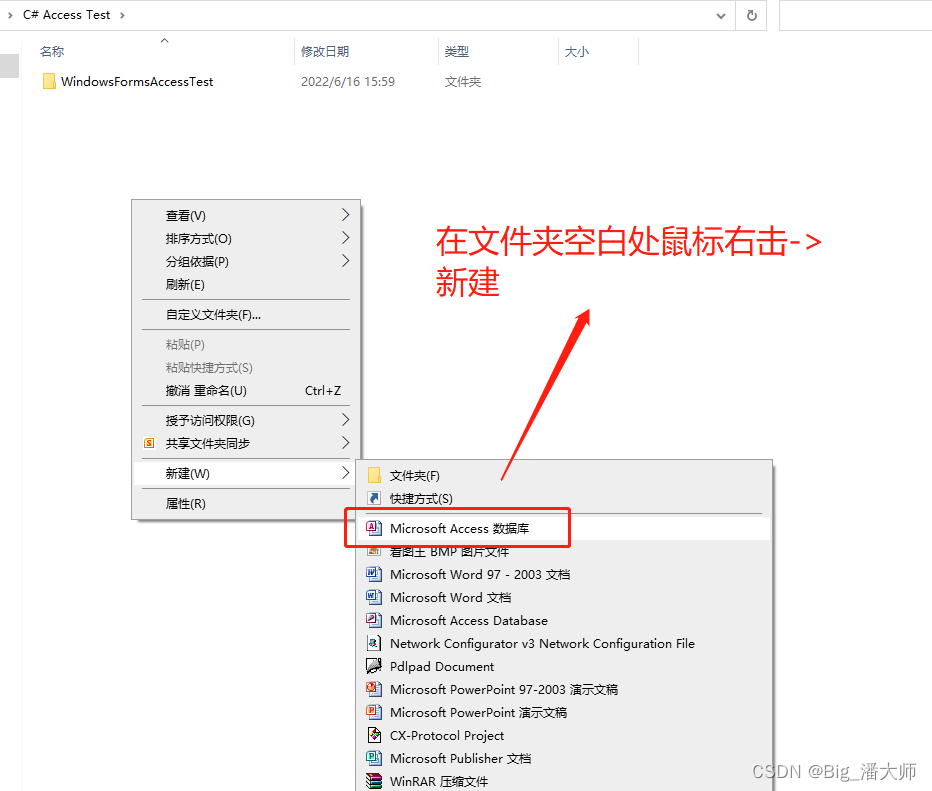Expand the 共享文件夹同步 submenu arrow
Image resolution: width=932 pixels, height=791 pixels.
tap(345, 443)
